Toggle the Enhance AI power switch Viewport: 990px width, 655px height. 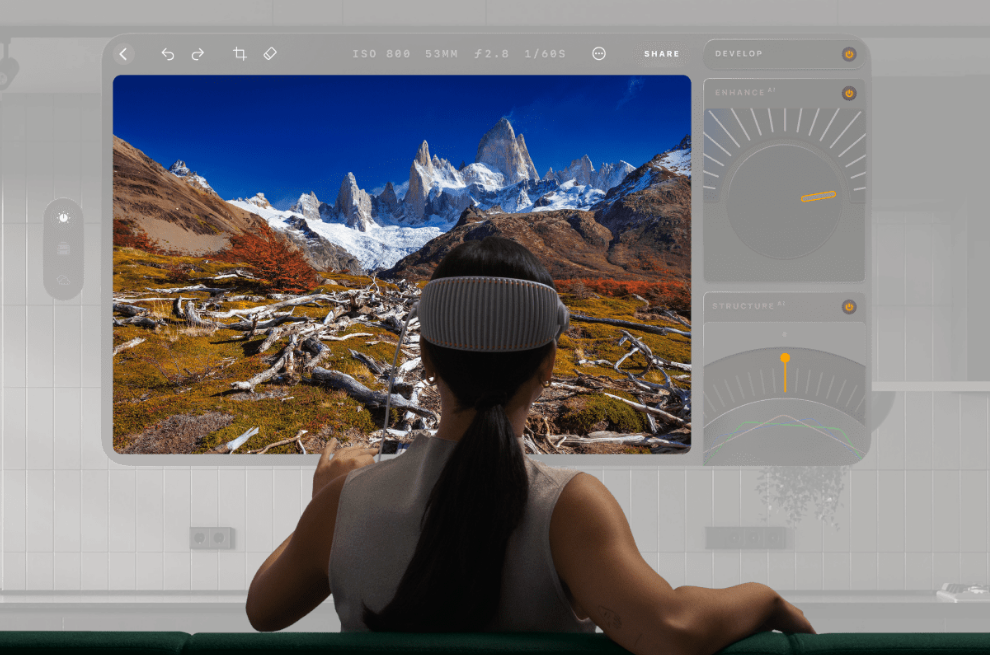[x=848, y=93]
